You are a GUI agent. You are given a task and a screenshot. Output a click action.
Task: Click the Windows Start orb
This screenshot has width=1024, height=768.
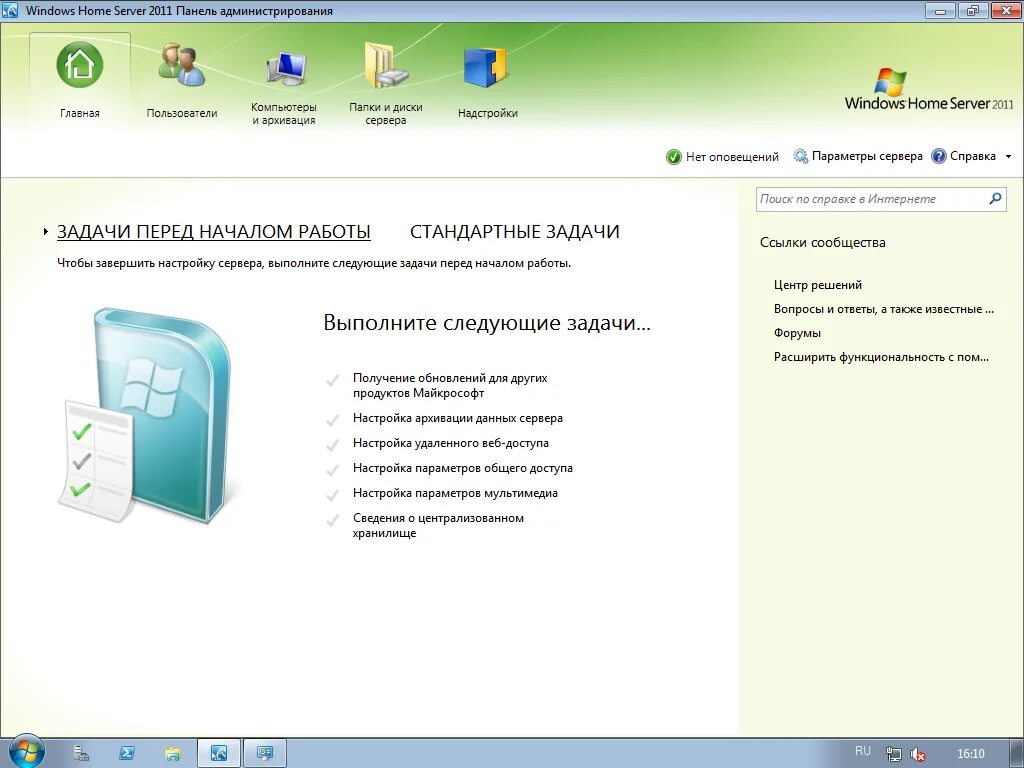[x=26, y=752]
